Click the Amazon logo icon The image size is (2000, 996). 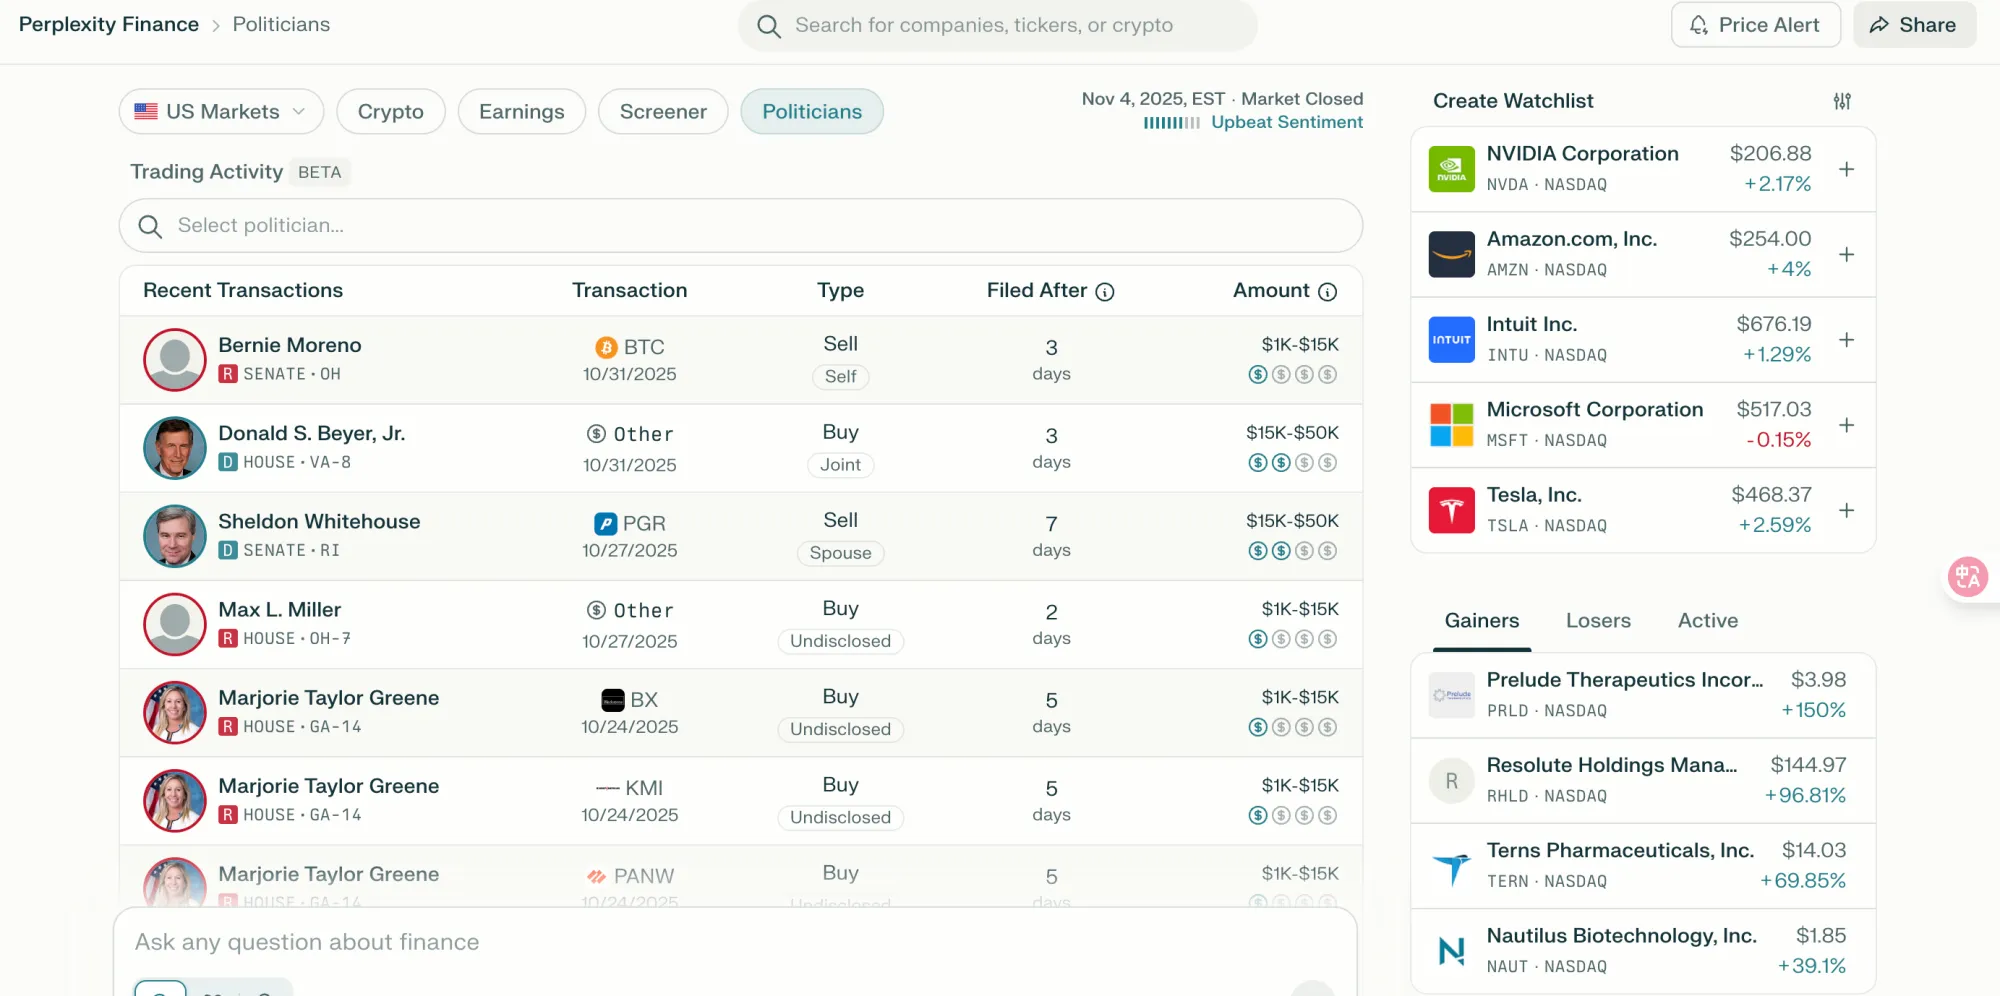[x=1451, y=255]
